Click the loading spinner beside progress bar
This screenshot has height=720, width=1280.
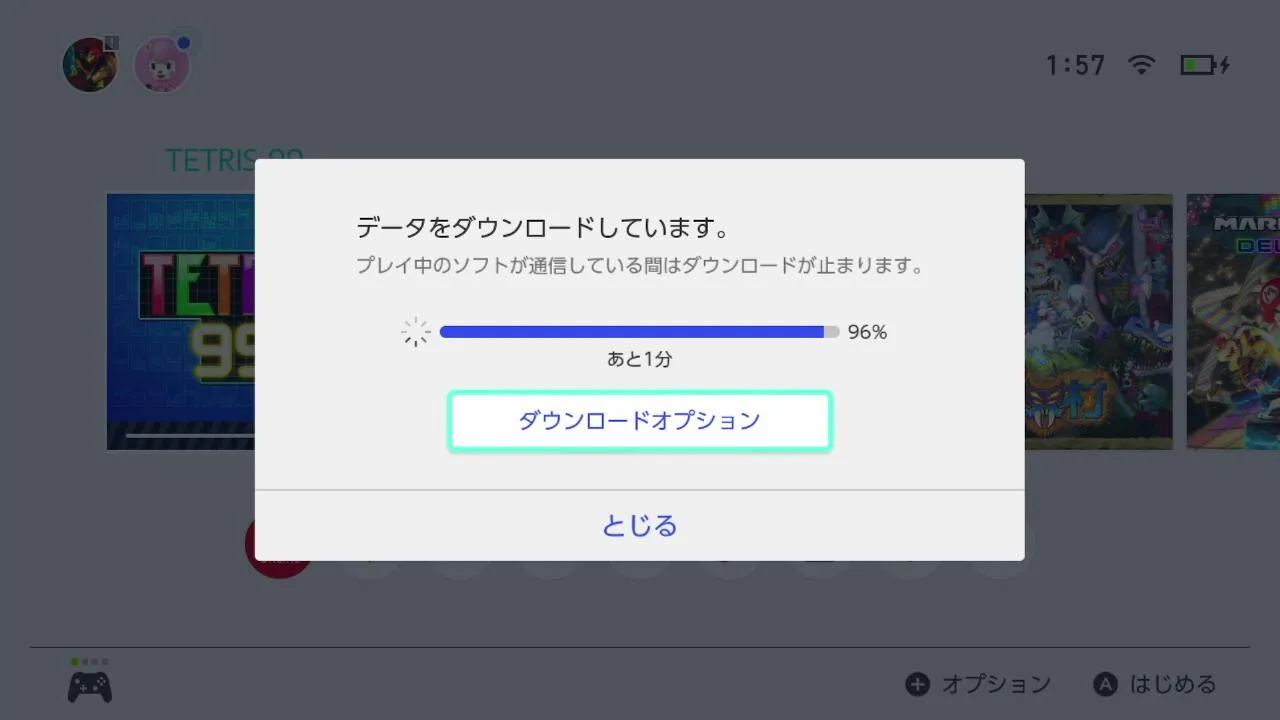tap(415, 332)
